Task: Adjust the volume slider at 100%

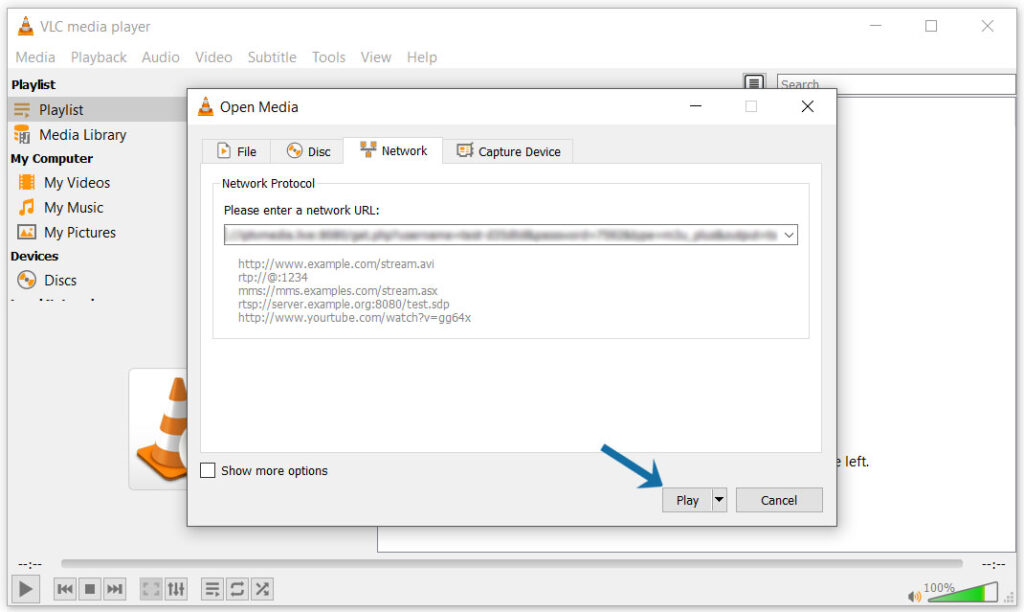Action: pos(961,592)
